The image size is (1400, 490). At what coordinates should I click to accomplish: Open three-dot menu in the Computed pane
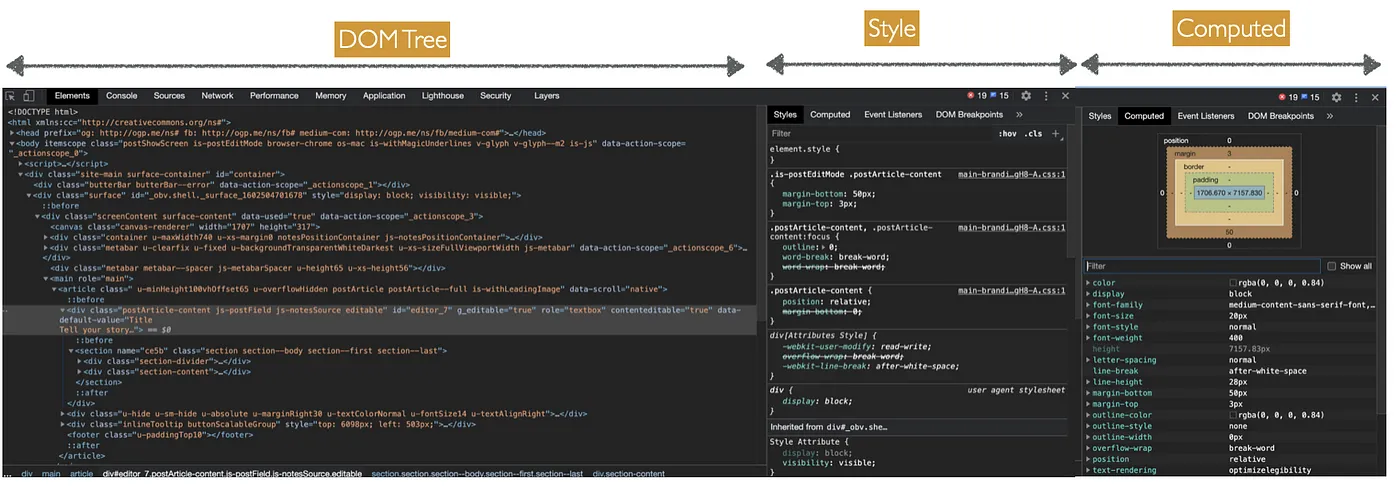click(x=1355, y=97)
